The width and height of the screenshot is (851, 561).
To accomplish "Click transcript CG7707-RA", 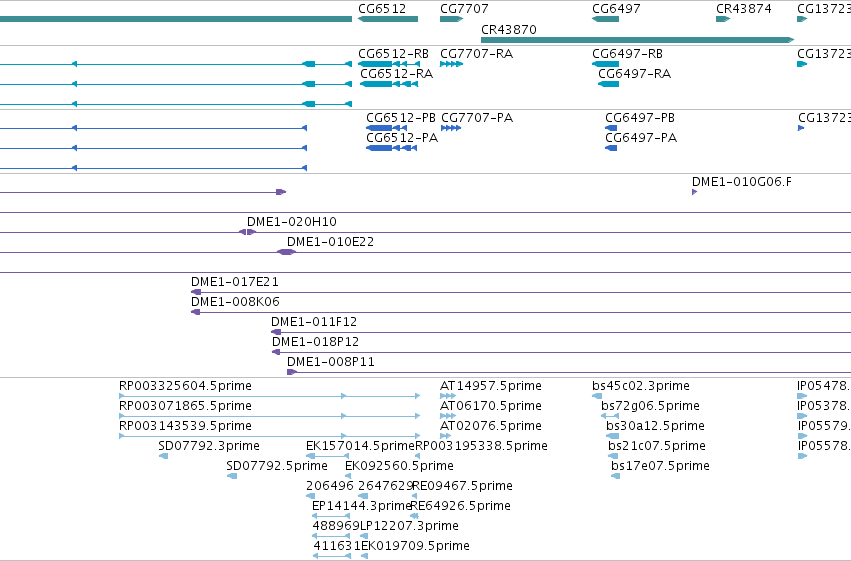I will (452, 64).
